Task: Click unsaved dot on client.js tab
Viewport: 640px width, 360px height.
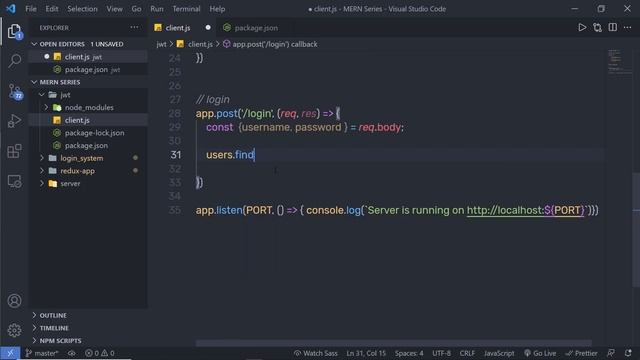Action: click(208, 28)
